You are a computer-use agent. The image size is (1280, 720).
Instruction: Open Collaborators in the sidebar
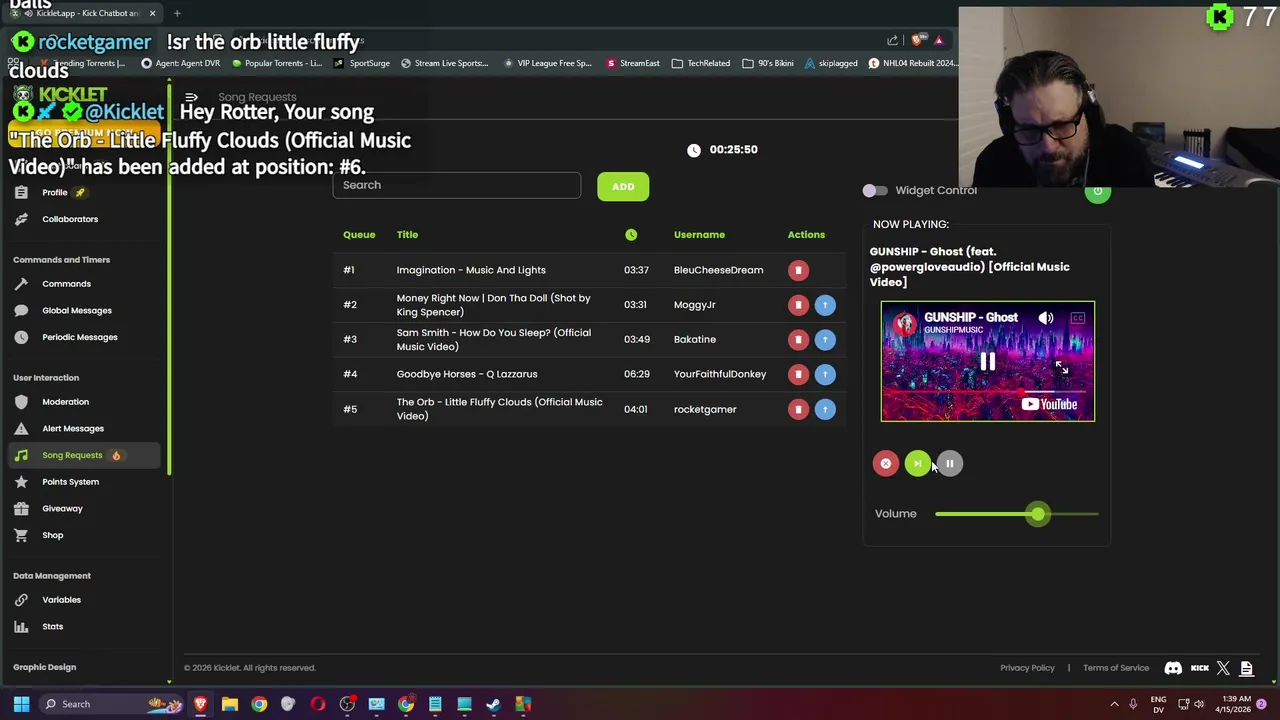tap(70, 219)
